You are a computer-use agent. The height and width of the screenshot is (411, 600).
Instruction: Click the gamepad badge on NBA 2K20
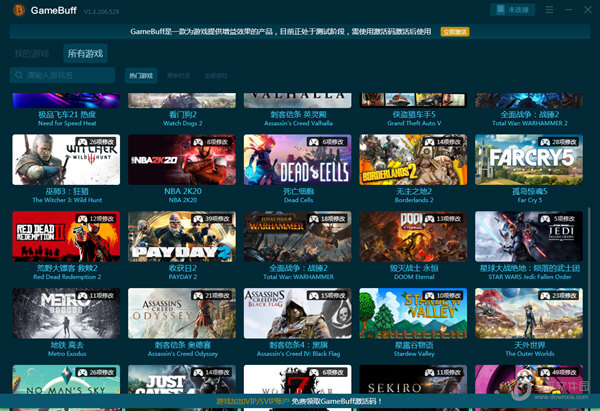(212, 142)
